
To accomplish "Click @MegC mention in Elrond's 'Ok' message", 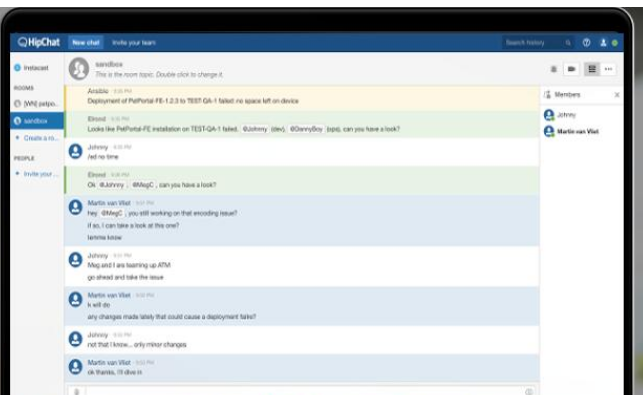I will pyautogui.click(x=142, y=185).
